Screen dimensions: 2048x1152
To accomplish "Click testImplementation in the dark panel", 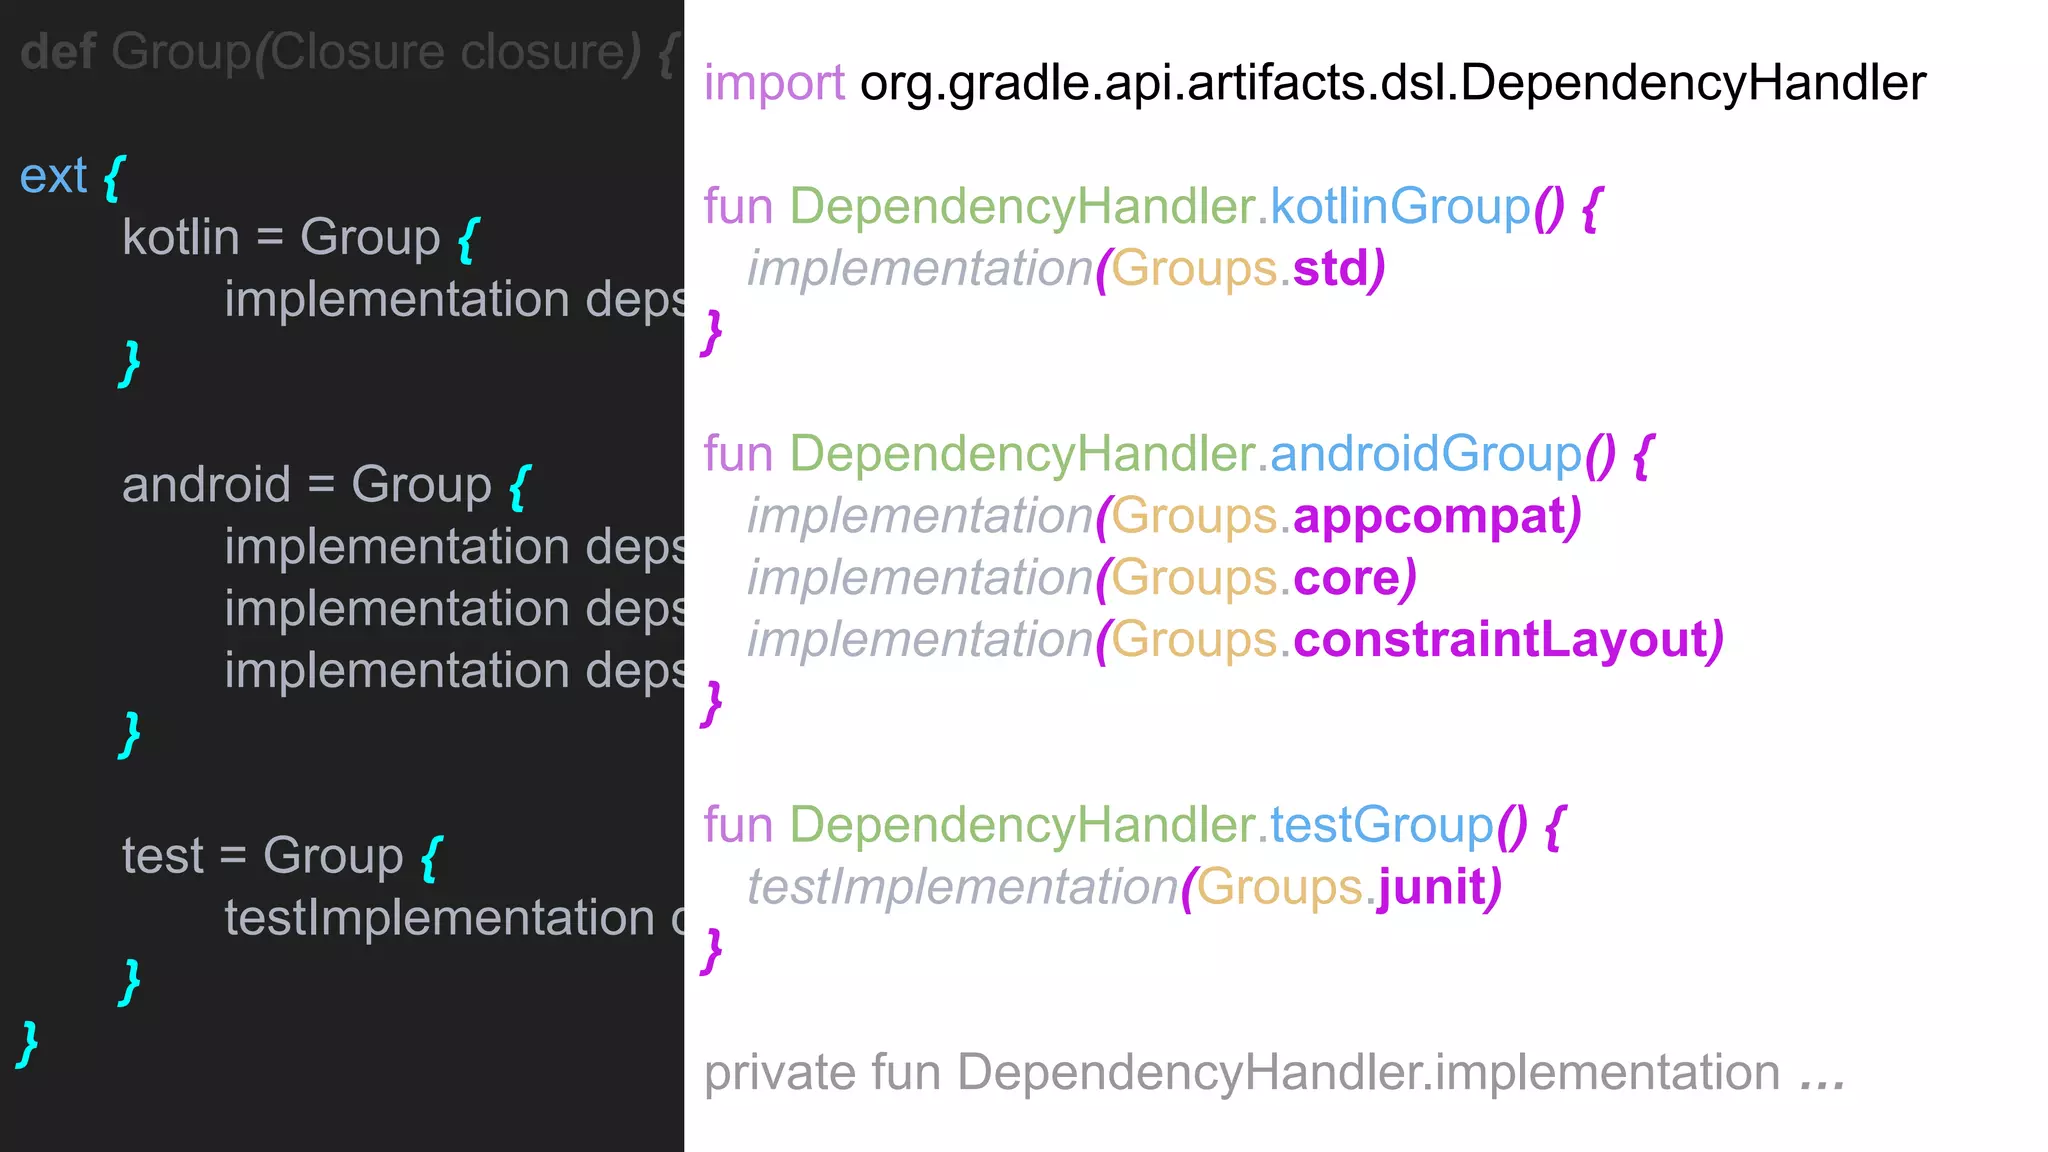I will pyautogui.click(x=439, y=918).
